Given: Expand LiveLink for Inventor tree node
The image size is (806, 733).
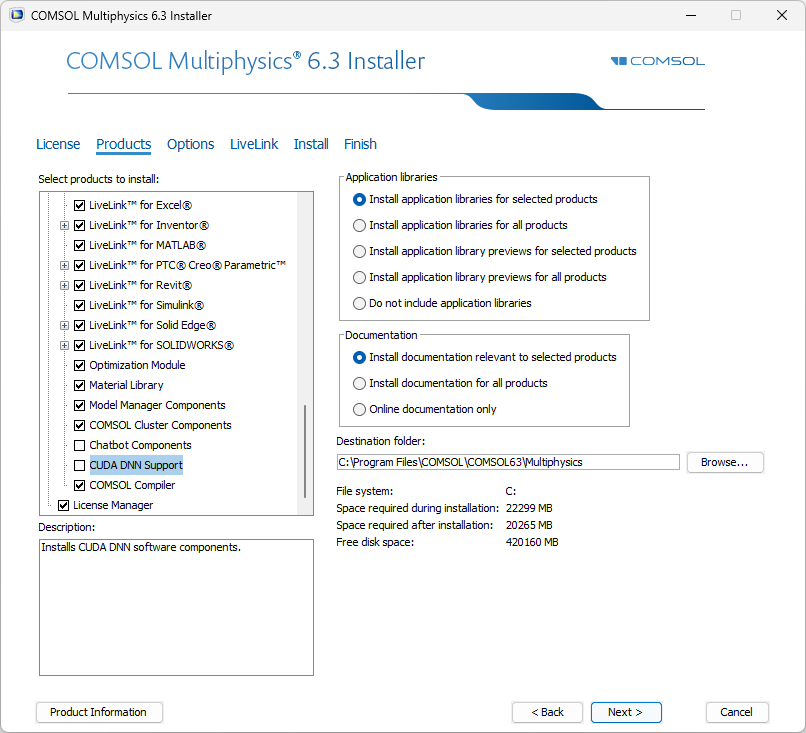Looking at the screenshot, I should click(x=64, y=226).
